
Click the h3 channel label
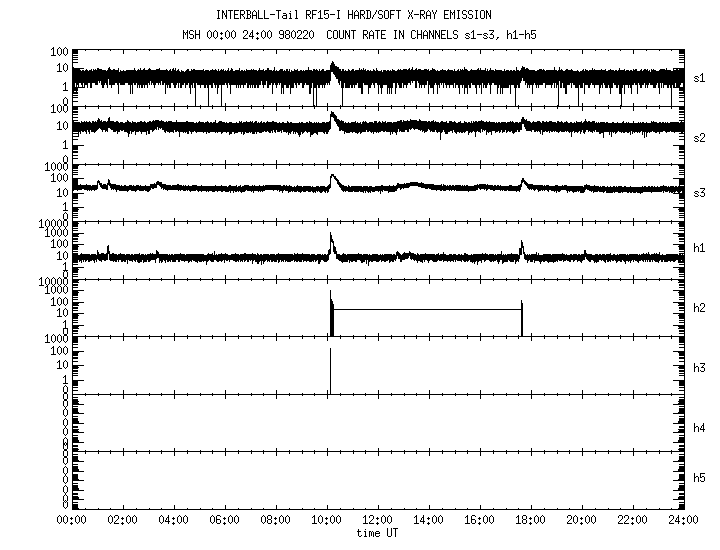(x=700, y=368)
